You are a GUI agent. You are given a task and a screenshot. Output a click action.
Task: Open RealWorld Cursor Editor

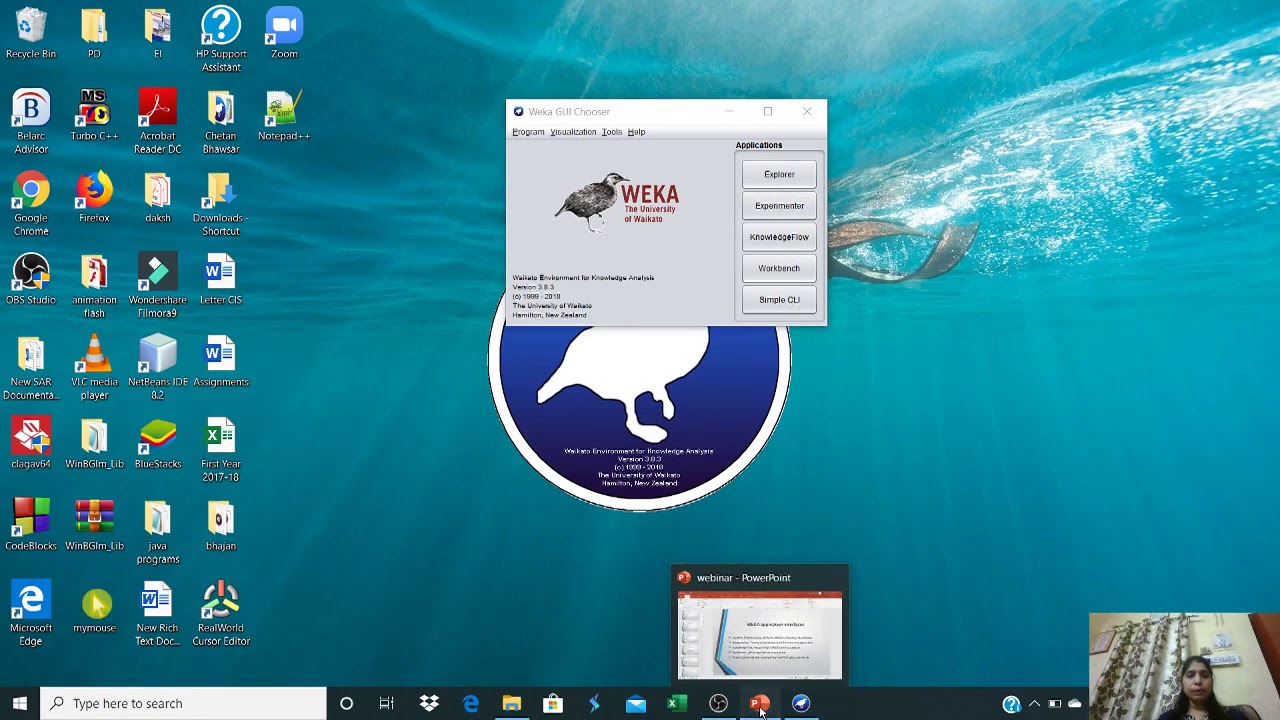click(x=221, y=613)
